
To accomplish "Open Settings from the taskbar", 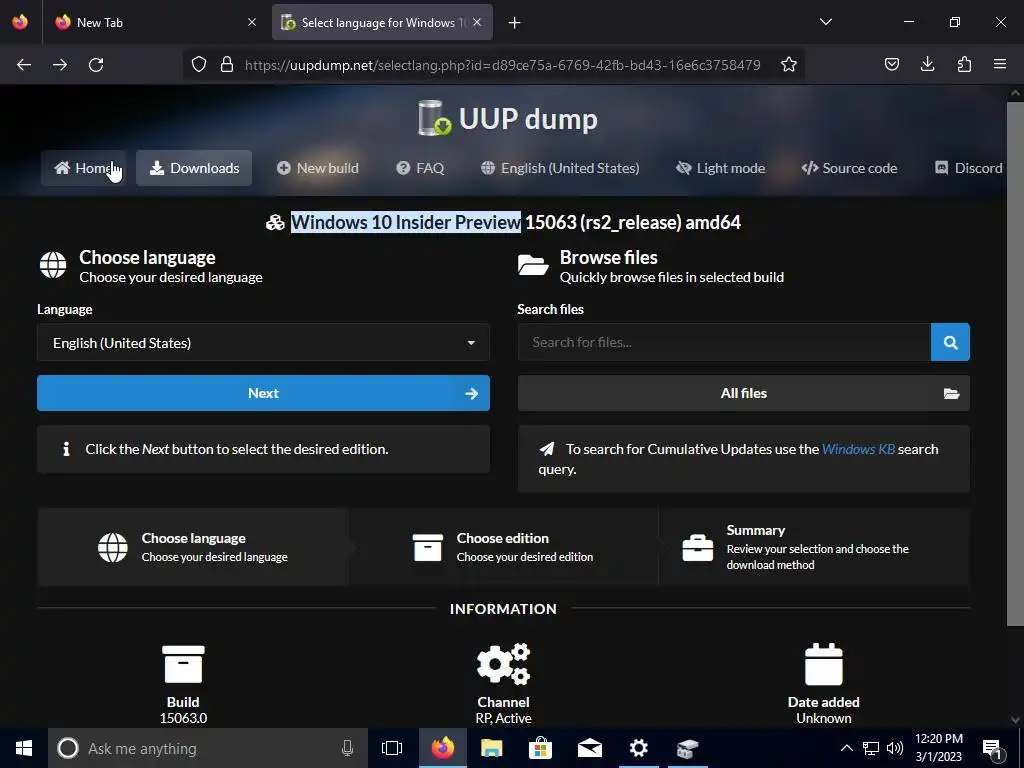I will click(x=639, y=748).
